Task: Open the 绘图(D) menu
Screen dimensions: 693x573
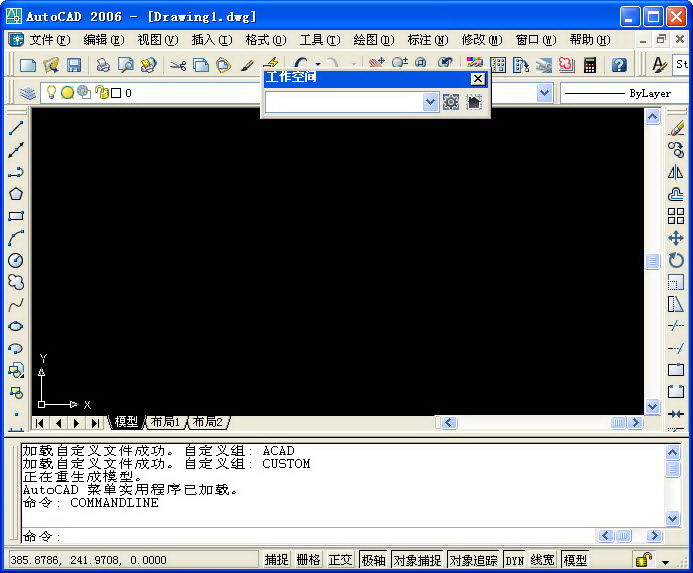Action: pyautogui.click(x=374, y=40)
